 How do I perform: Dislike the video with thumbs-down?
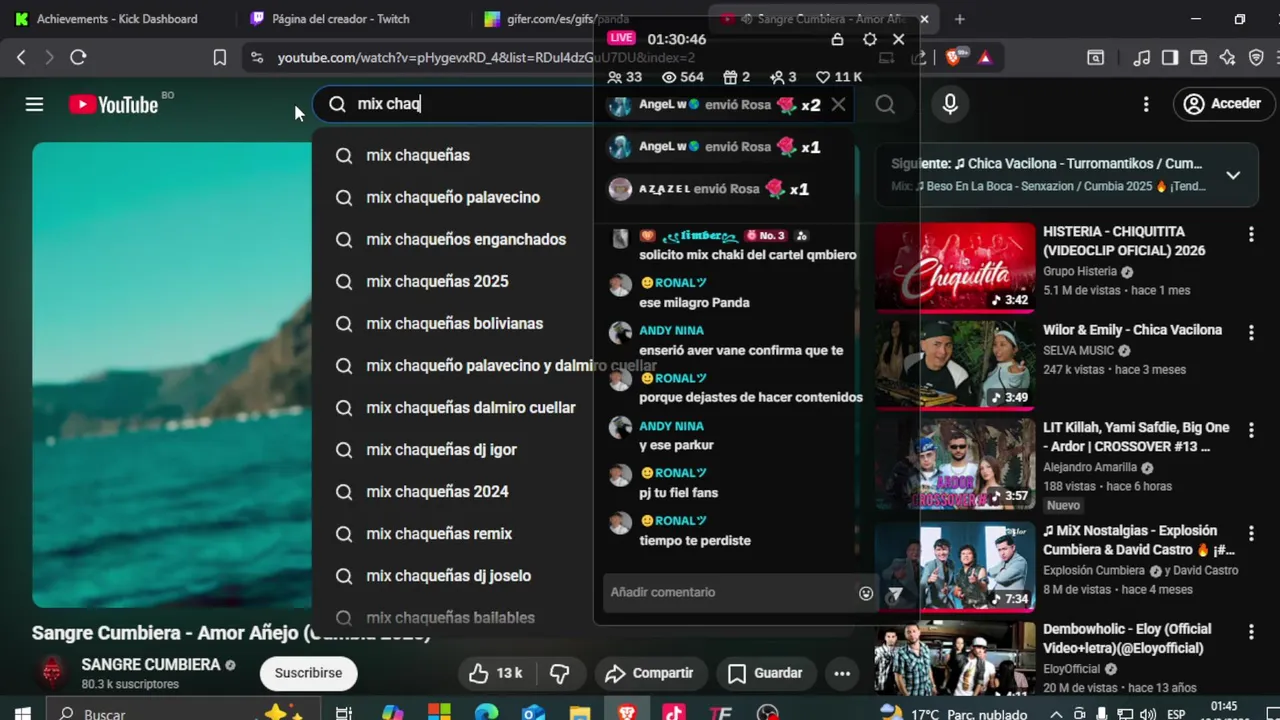559,673
